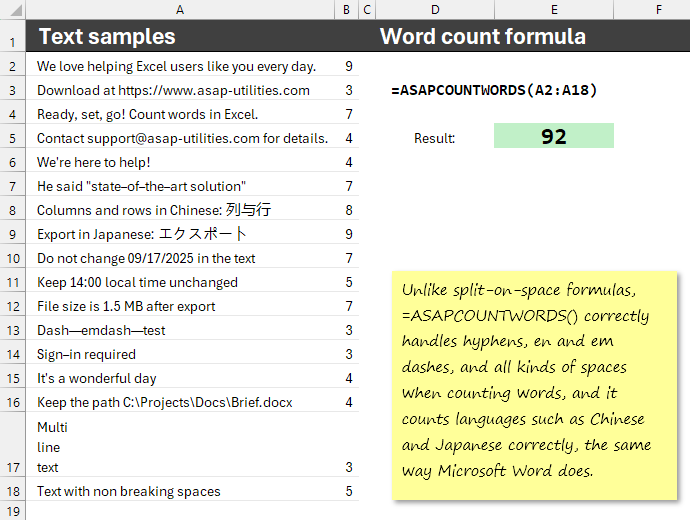Select row 1 header
The image size is (690, 520).
coord(13,36)
